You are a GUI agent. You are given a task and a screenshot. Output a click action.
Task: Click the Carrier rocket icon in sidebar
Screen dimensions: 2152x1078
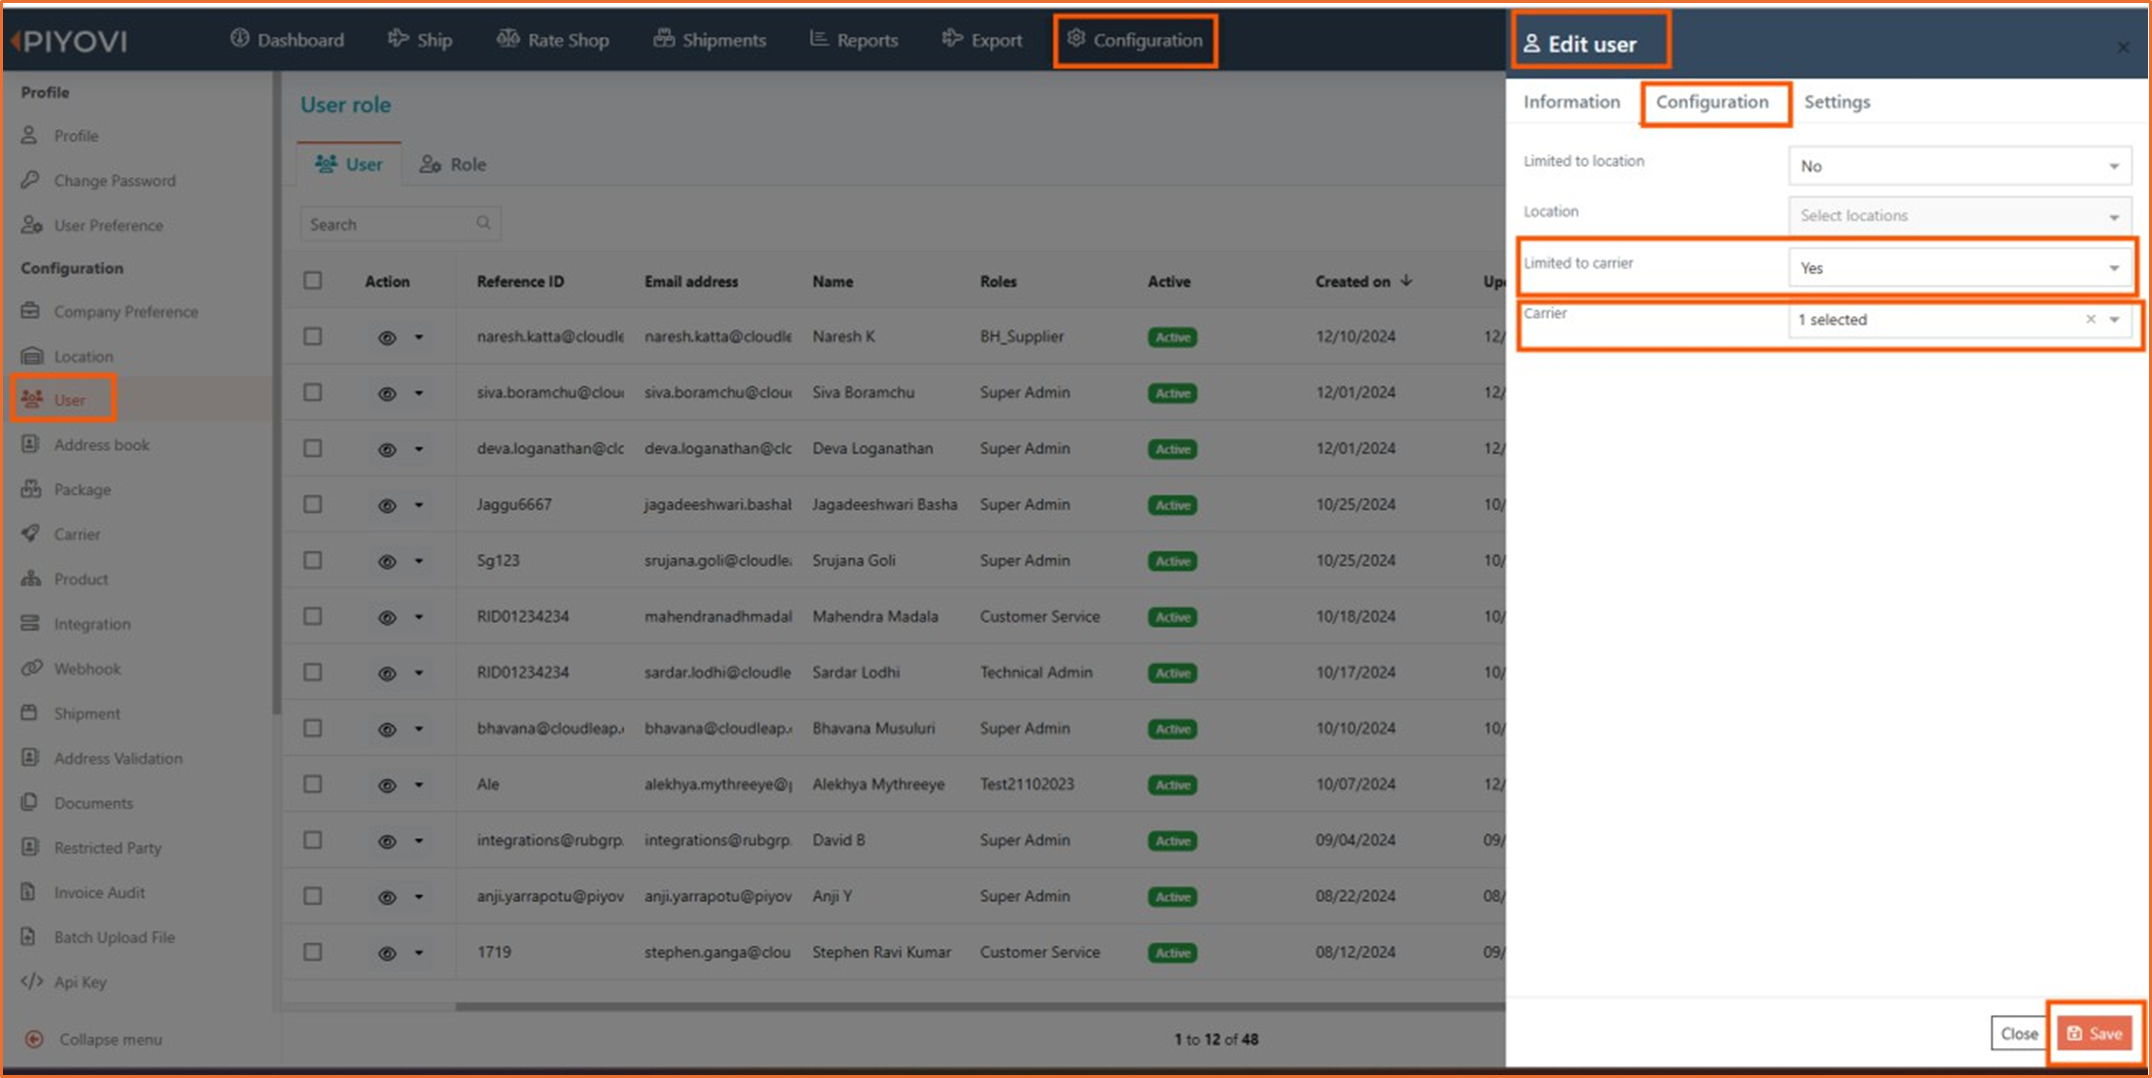[x=31, y=534]
